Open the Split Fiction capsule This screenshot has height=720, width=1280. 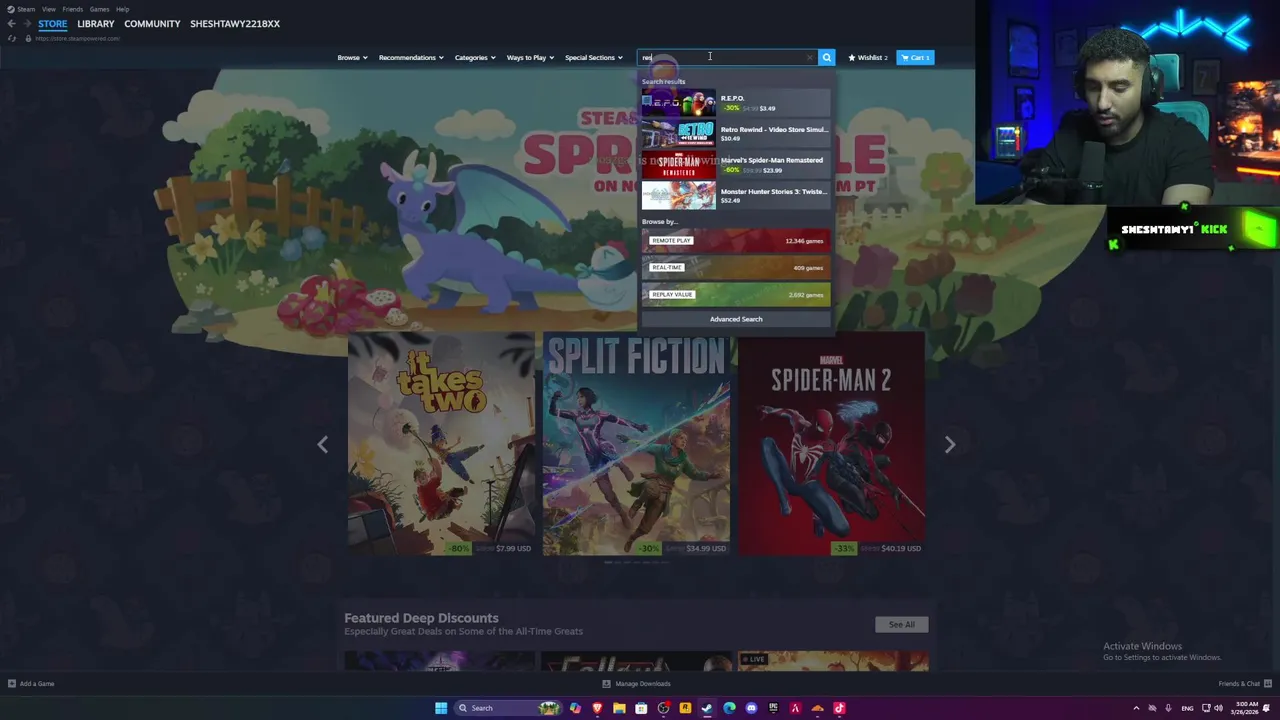(x=636, y=444)
